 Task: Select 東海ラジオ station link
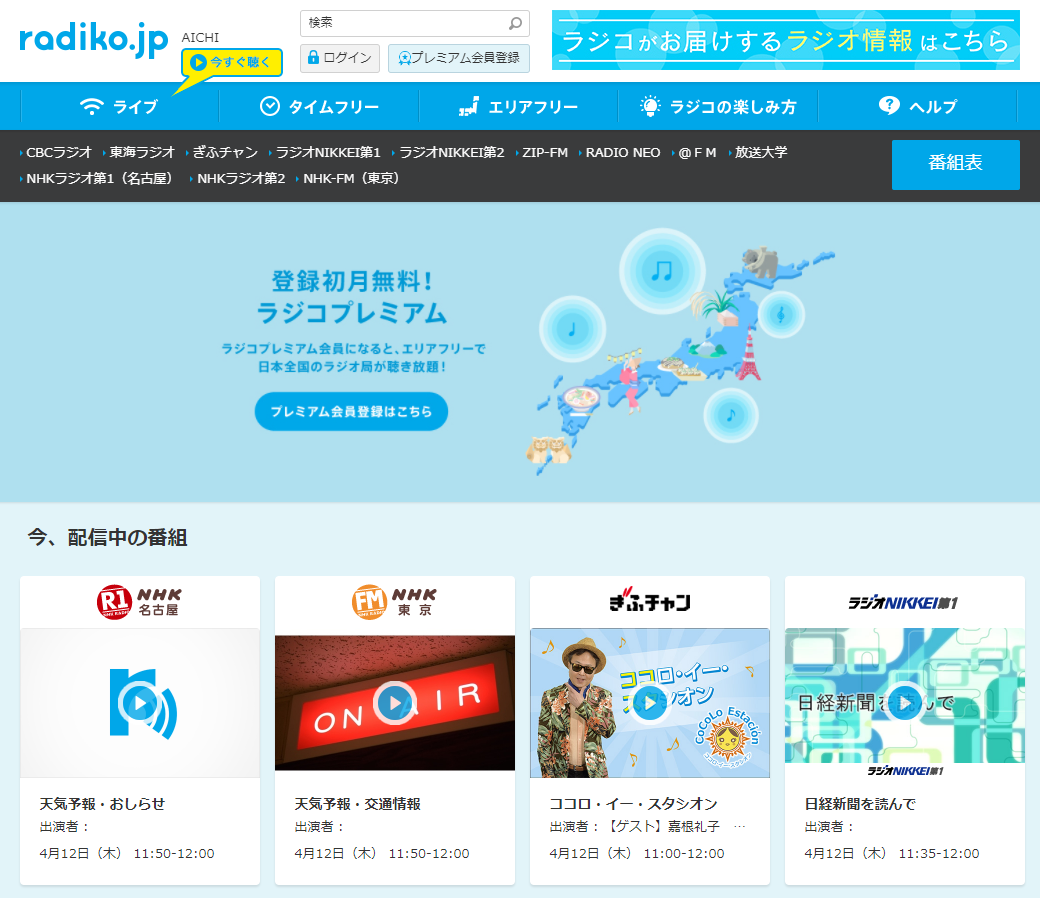[x=141, y=153]
